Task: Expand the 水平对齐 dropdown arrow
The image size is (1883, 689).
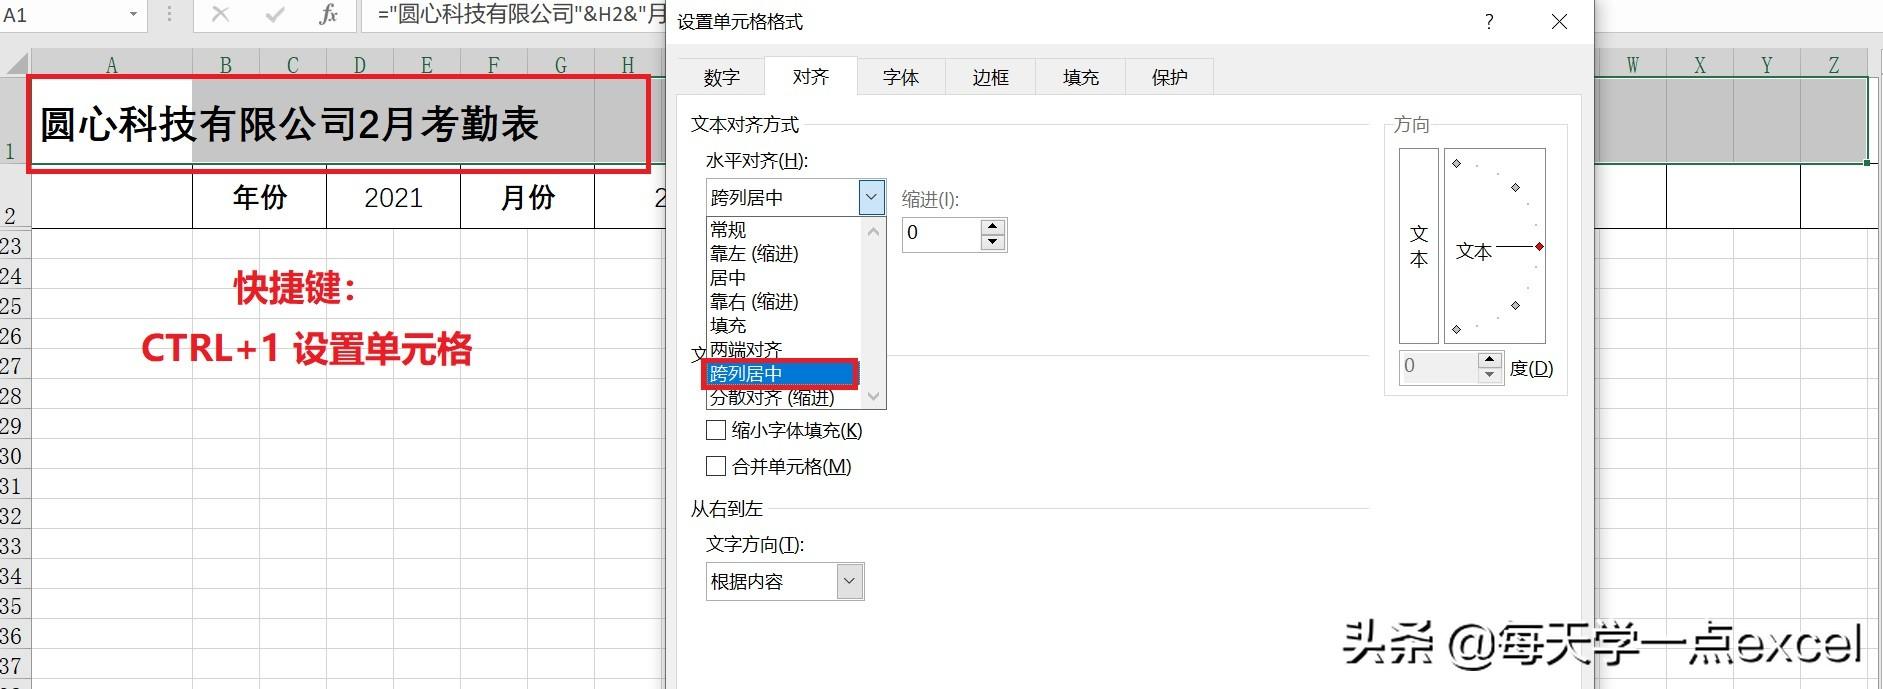Action: [x=871, y=197]
